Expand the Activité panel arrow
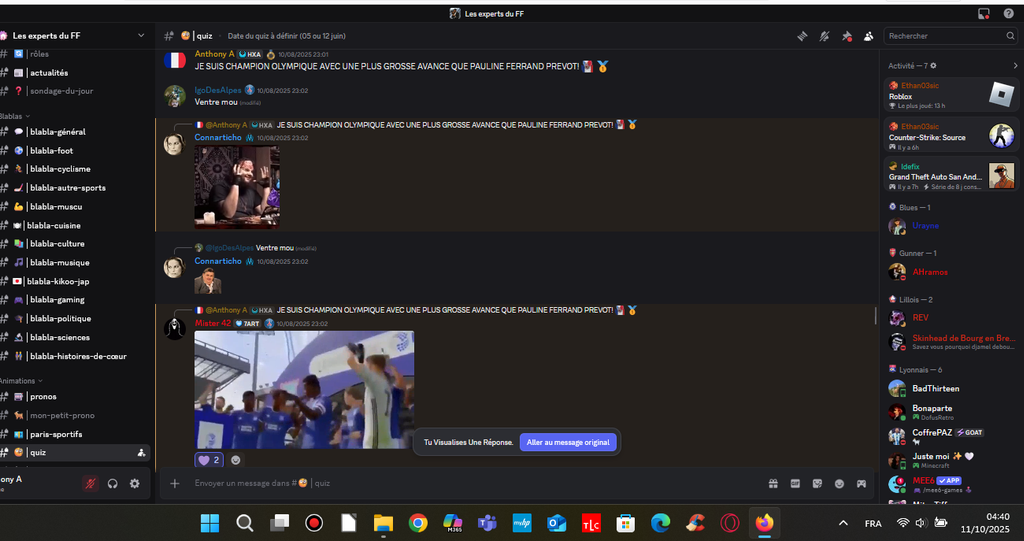Image resolution: width=1024 pixels, height=541 pixels. [1015, 66]
